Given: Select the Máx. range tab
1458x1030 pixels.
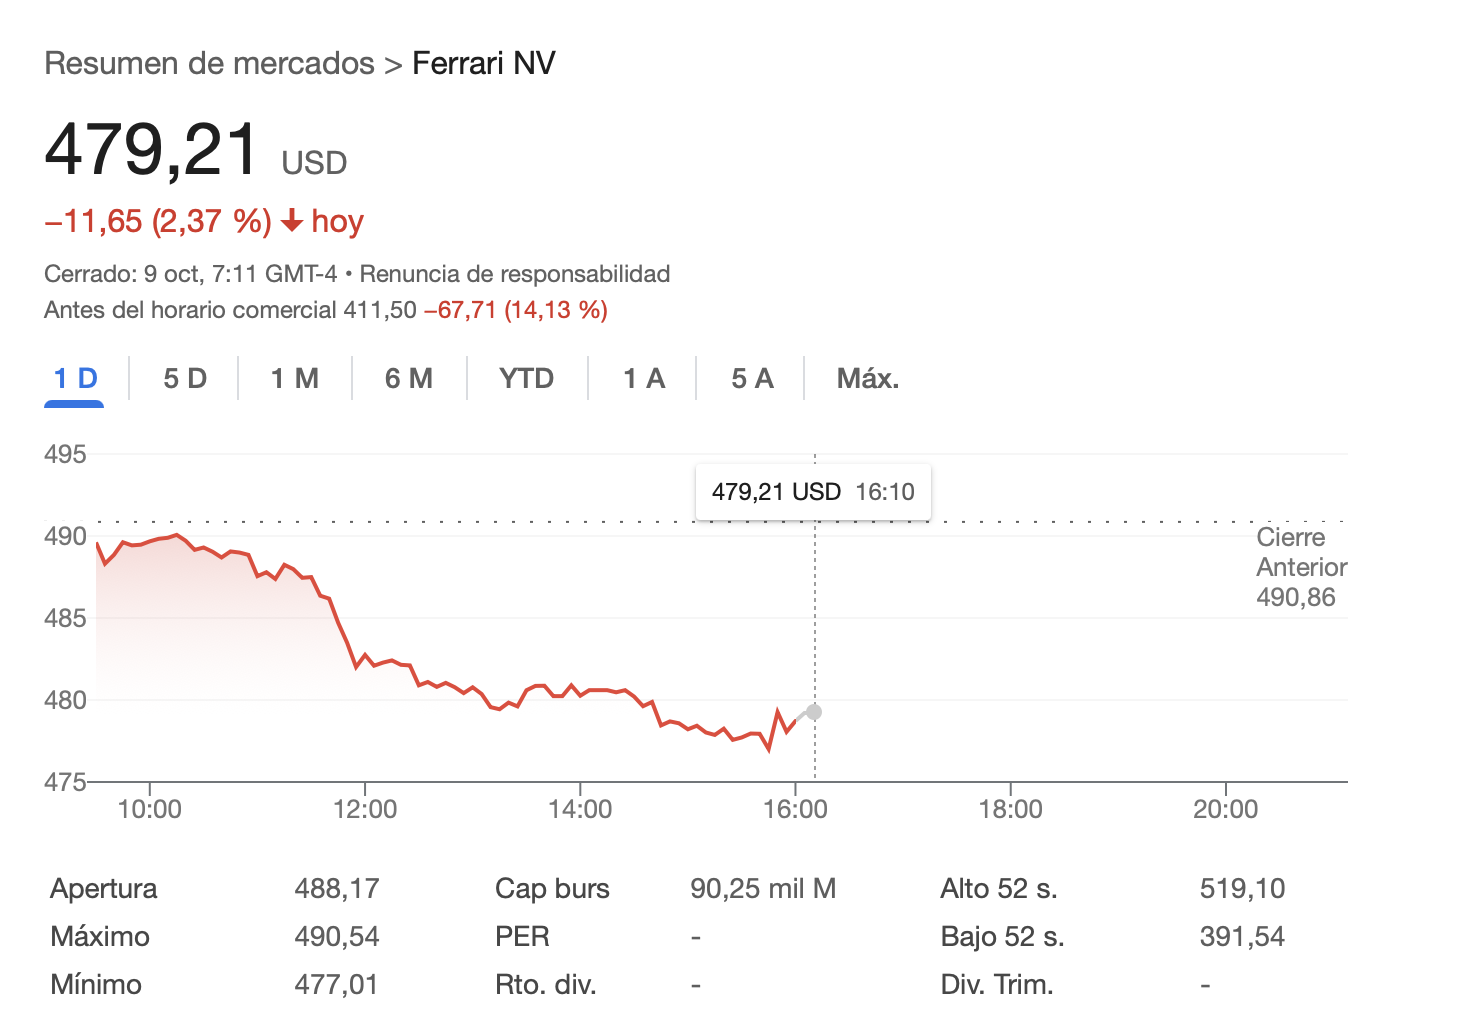Looking at the screenshot, I should pyautogui.click(x=868, y=379).
